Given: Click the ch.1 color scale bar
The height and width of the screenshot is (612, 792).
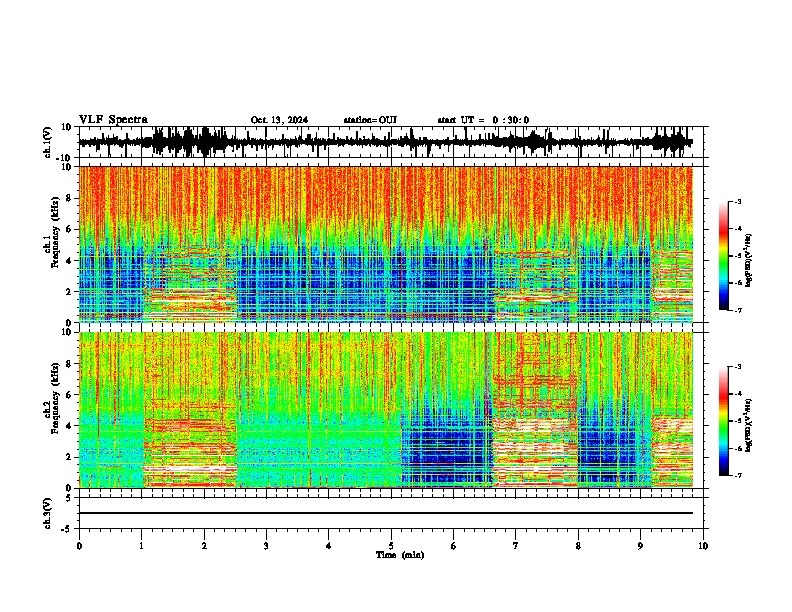Looking at the screenshot, I should tap(724, 256).
